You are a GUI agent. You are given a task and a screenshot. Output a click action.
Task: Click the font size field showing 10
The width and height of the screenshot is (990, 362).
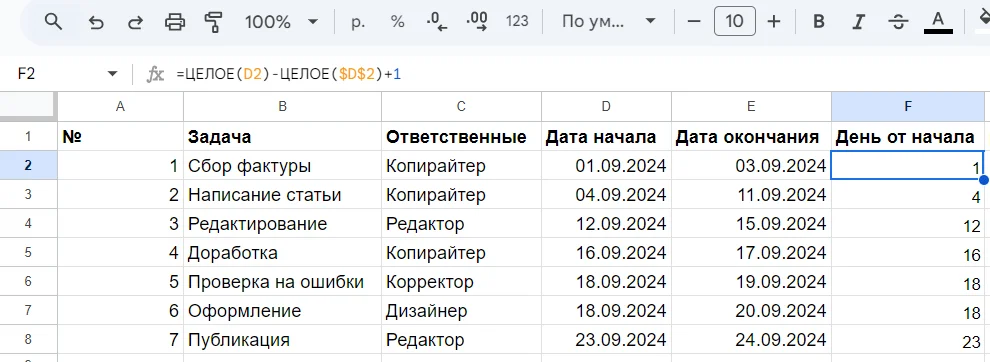click(x=734, y=22)
